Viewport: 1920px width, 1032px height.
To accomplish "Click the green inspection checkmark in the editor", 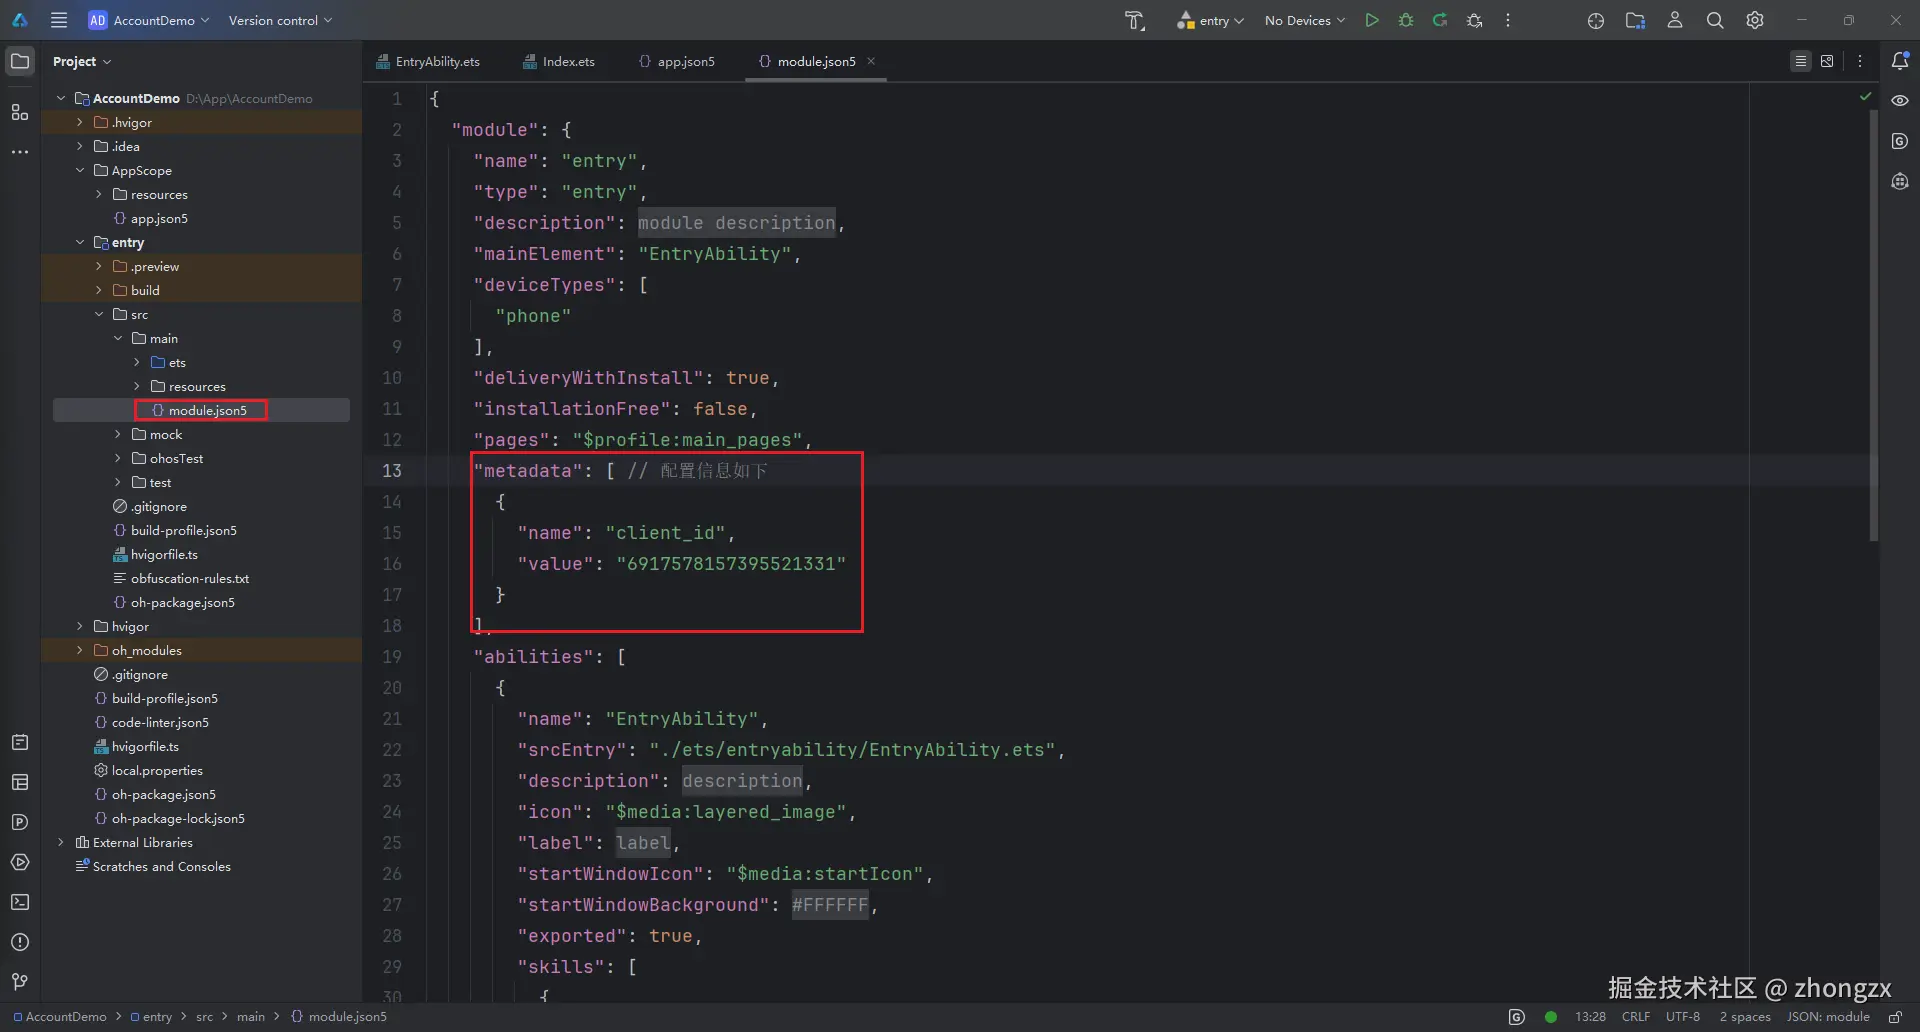I will (x=1865, y=97).
